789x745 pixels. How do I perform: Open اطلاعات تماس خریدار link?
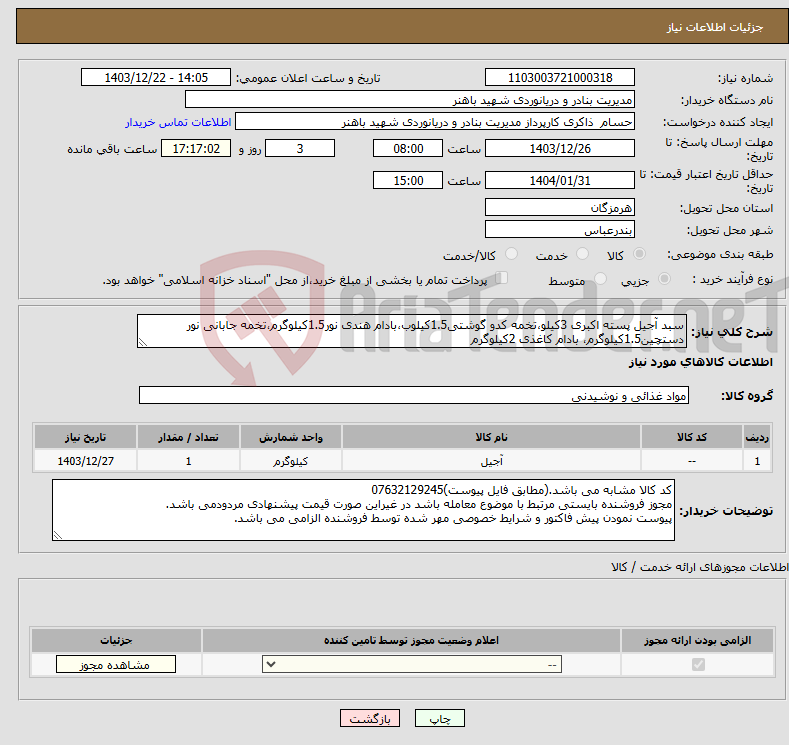click(178, 122)
